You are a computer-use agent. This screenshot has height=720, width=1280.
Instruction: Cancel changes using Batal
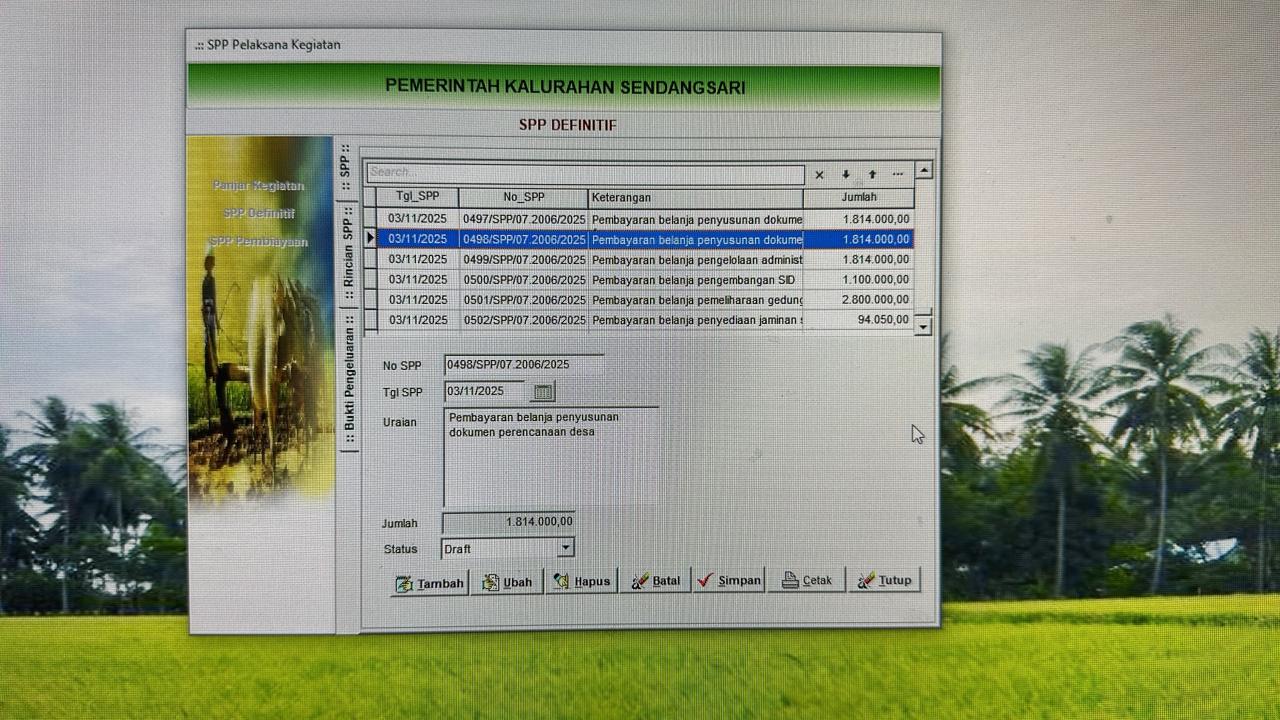click(x=655, y=581)
